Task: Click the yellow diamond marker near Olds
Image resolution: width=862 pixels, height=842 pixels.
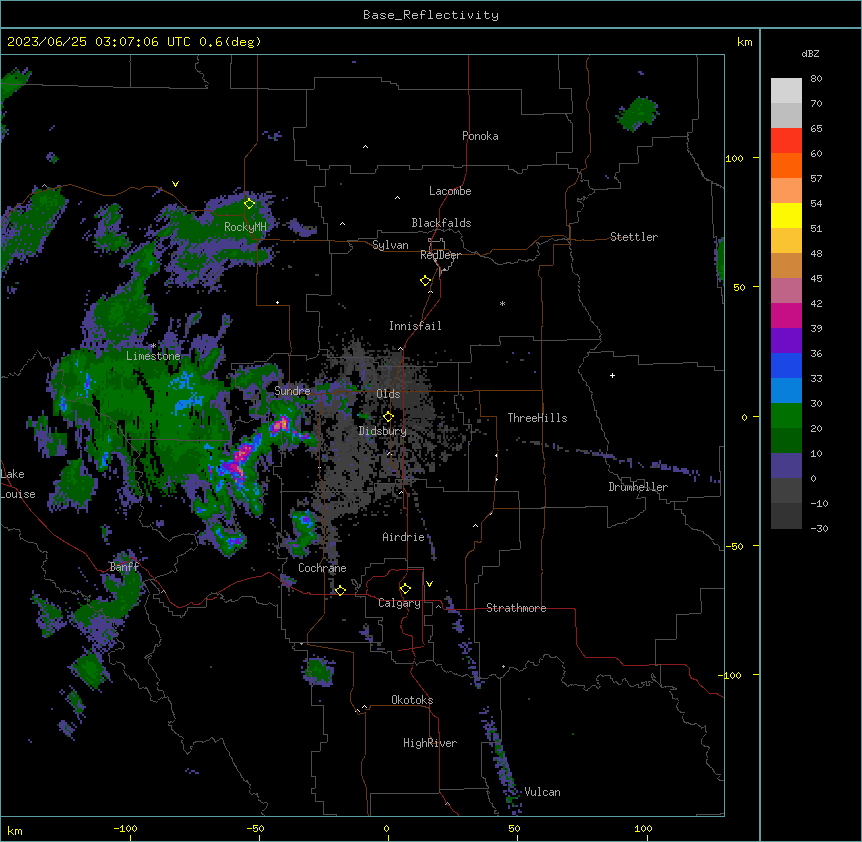Action: 388,417
